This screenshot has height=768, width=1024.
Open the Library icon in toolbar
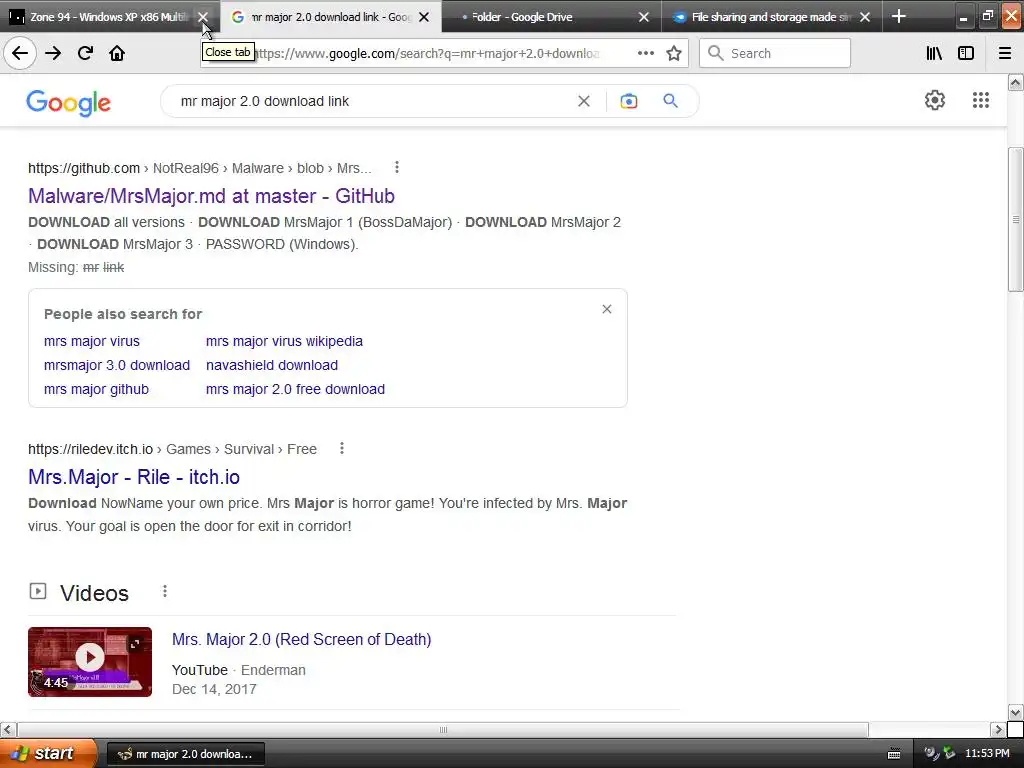(934, 53)
